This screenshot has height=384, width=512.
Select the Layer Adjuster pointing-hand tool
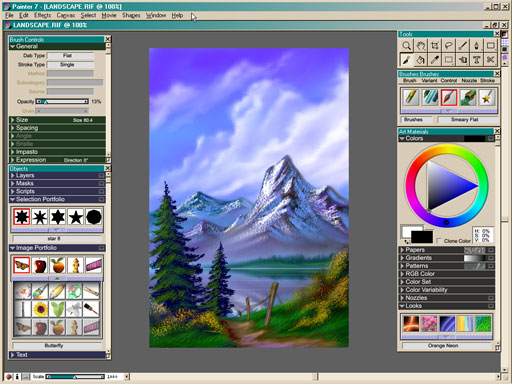click(x=462, y=60)
